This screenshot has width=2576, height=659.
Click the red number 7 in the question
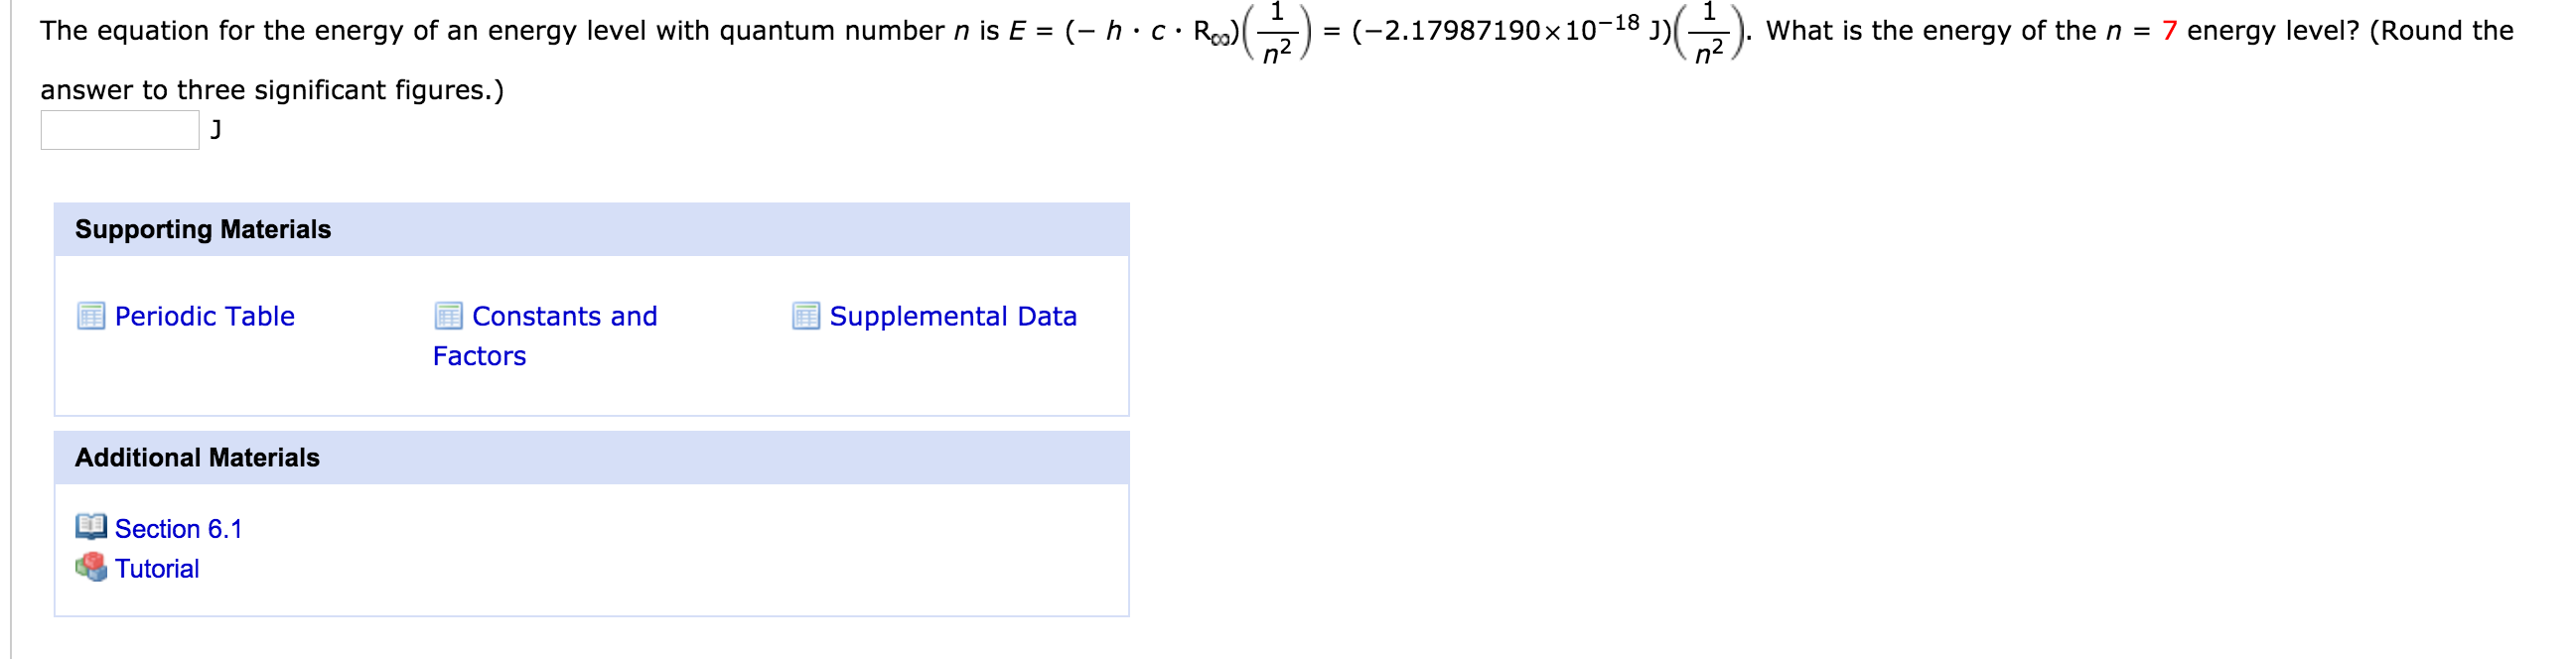pyautogui.click(x=2168, y=31)
